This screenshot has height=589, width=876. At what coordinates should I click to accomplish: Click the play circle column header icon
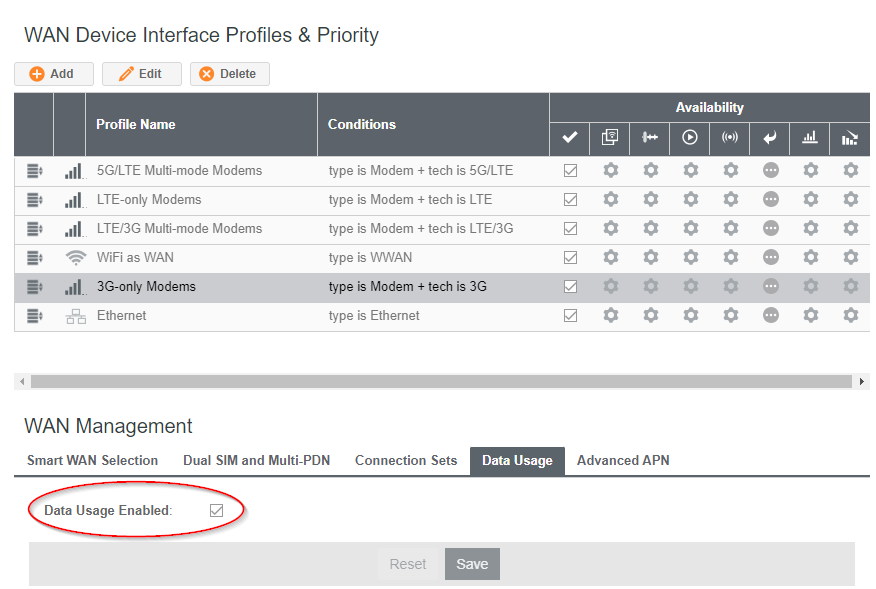coord(690,137)
